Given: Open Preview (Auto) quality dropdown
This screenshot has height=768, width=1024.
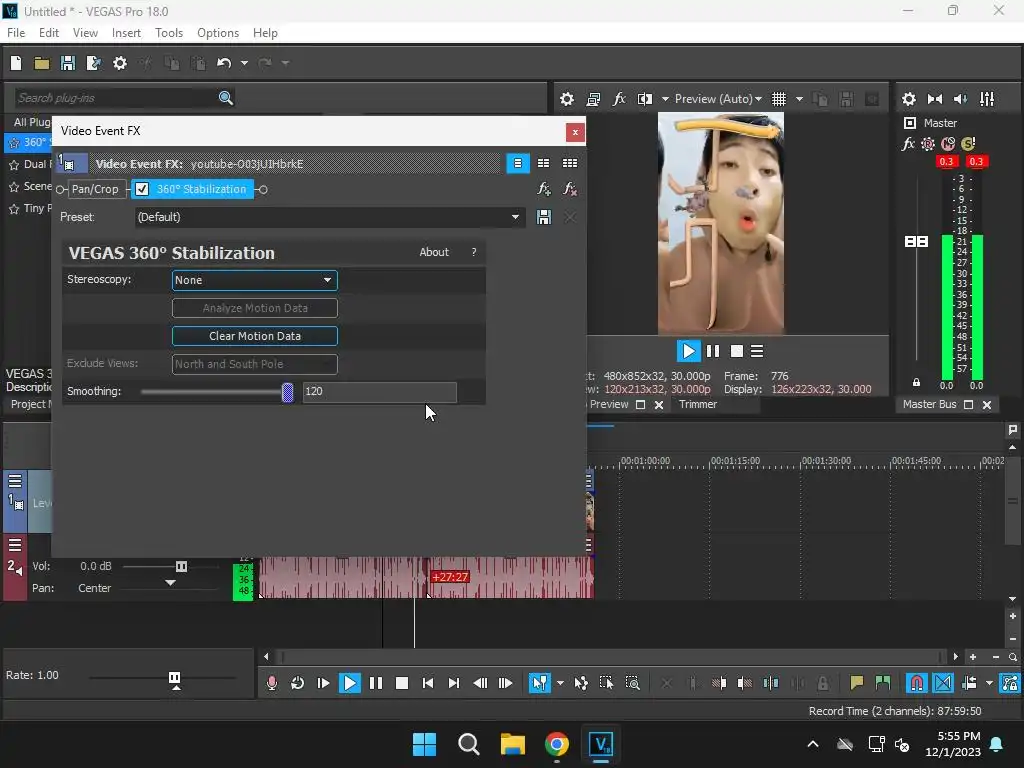Looking at the screenshot, I should click(x=718, y=99).
